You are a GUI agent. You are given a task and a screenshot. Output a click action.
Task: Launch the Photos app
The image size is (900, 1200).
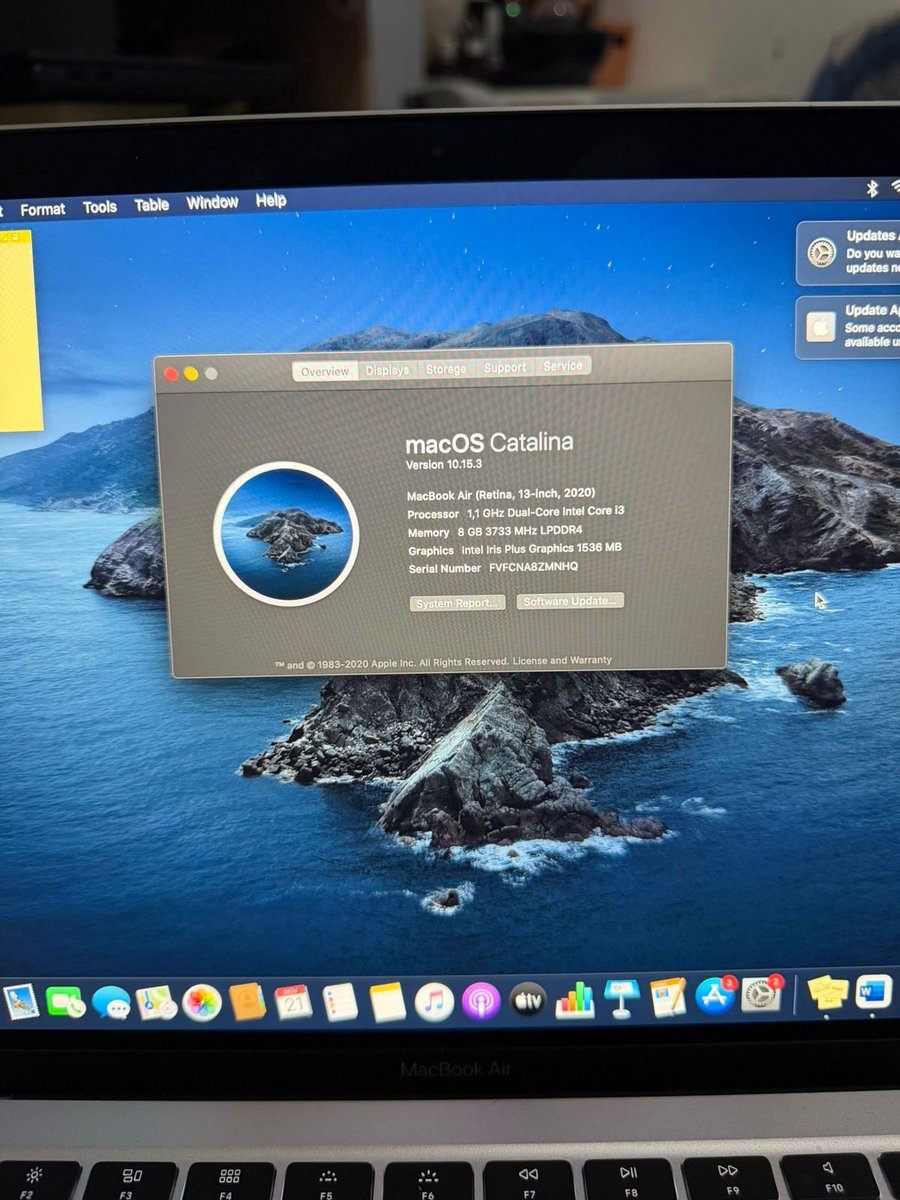(x=202, y=1002)
